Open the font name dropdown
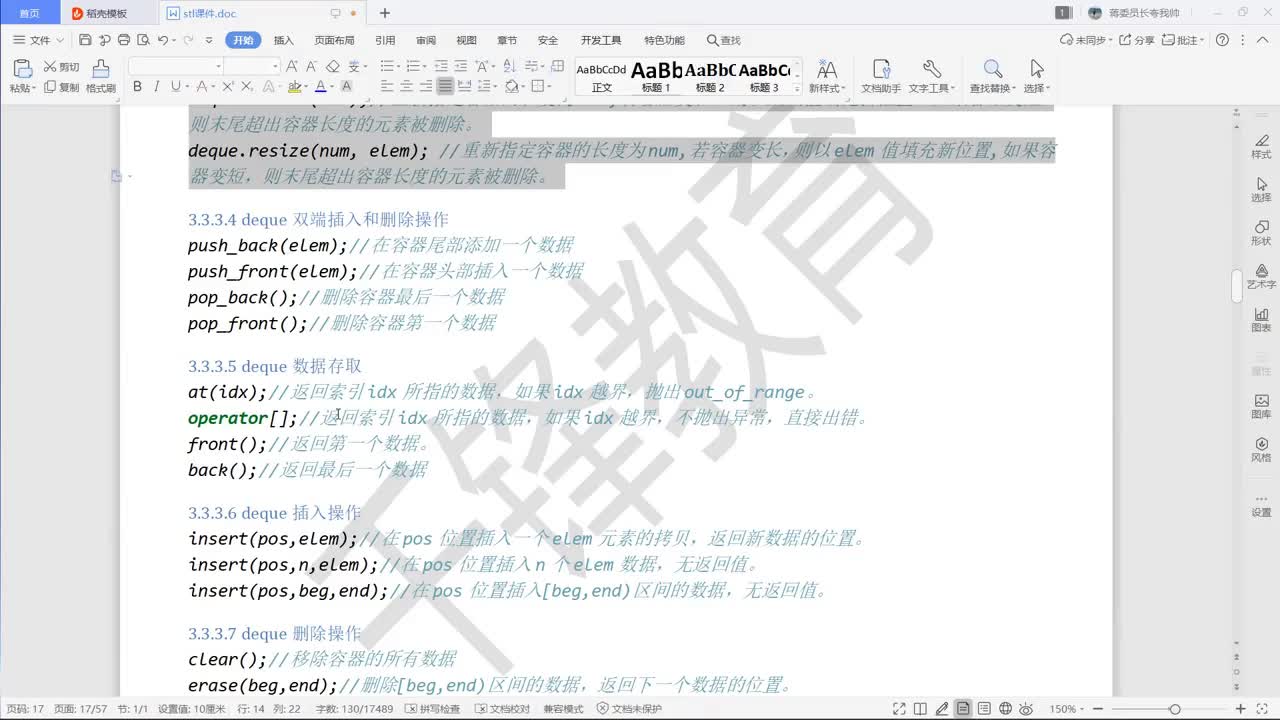 216,66
